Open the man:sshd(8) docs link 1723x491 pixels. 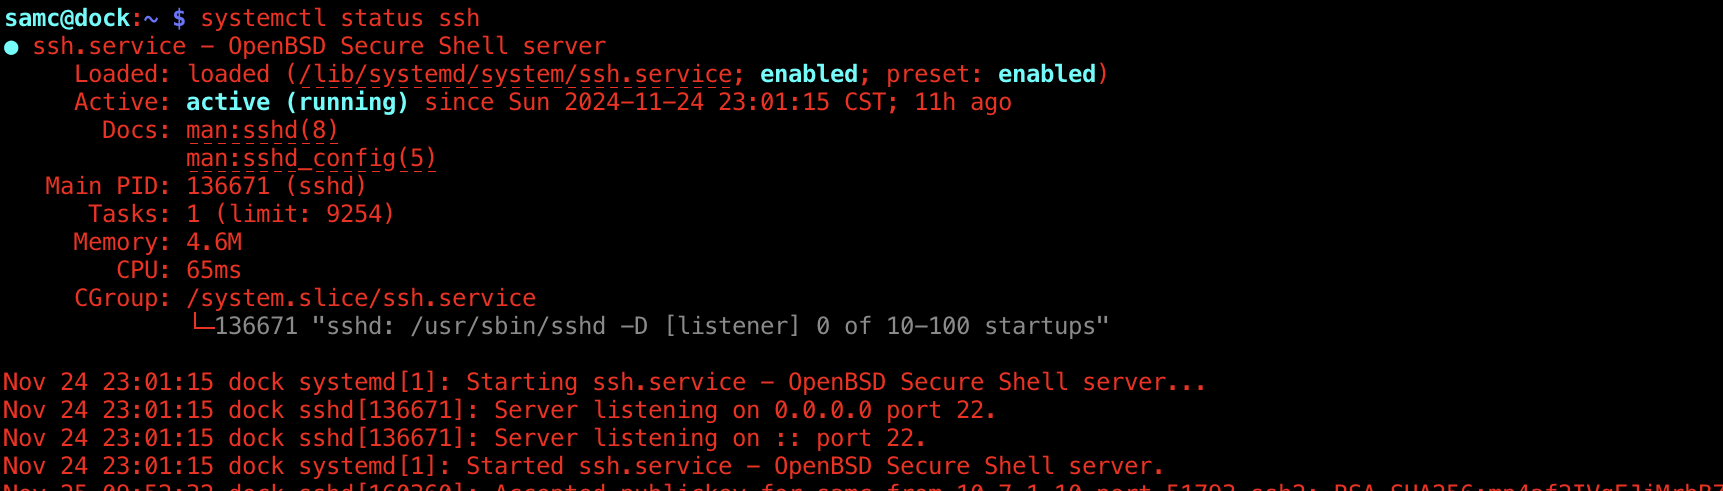[262, 130]
